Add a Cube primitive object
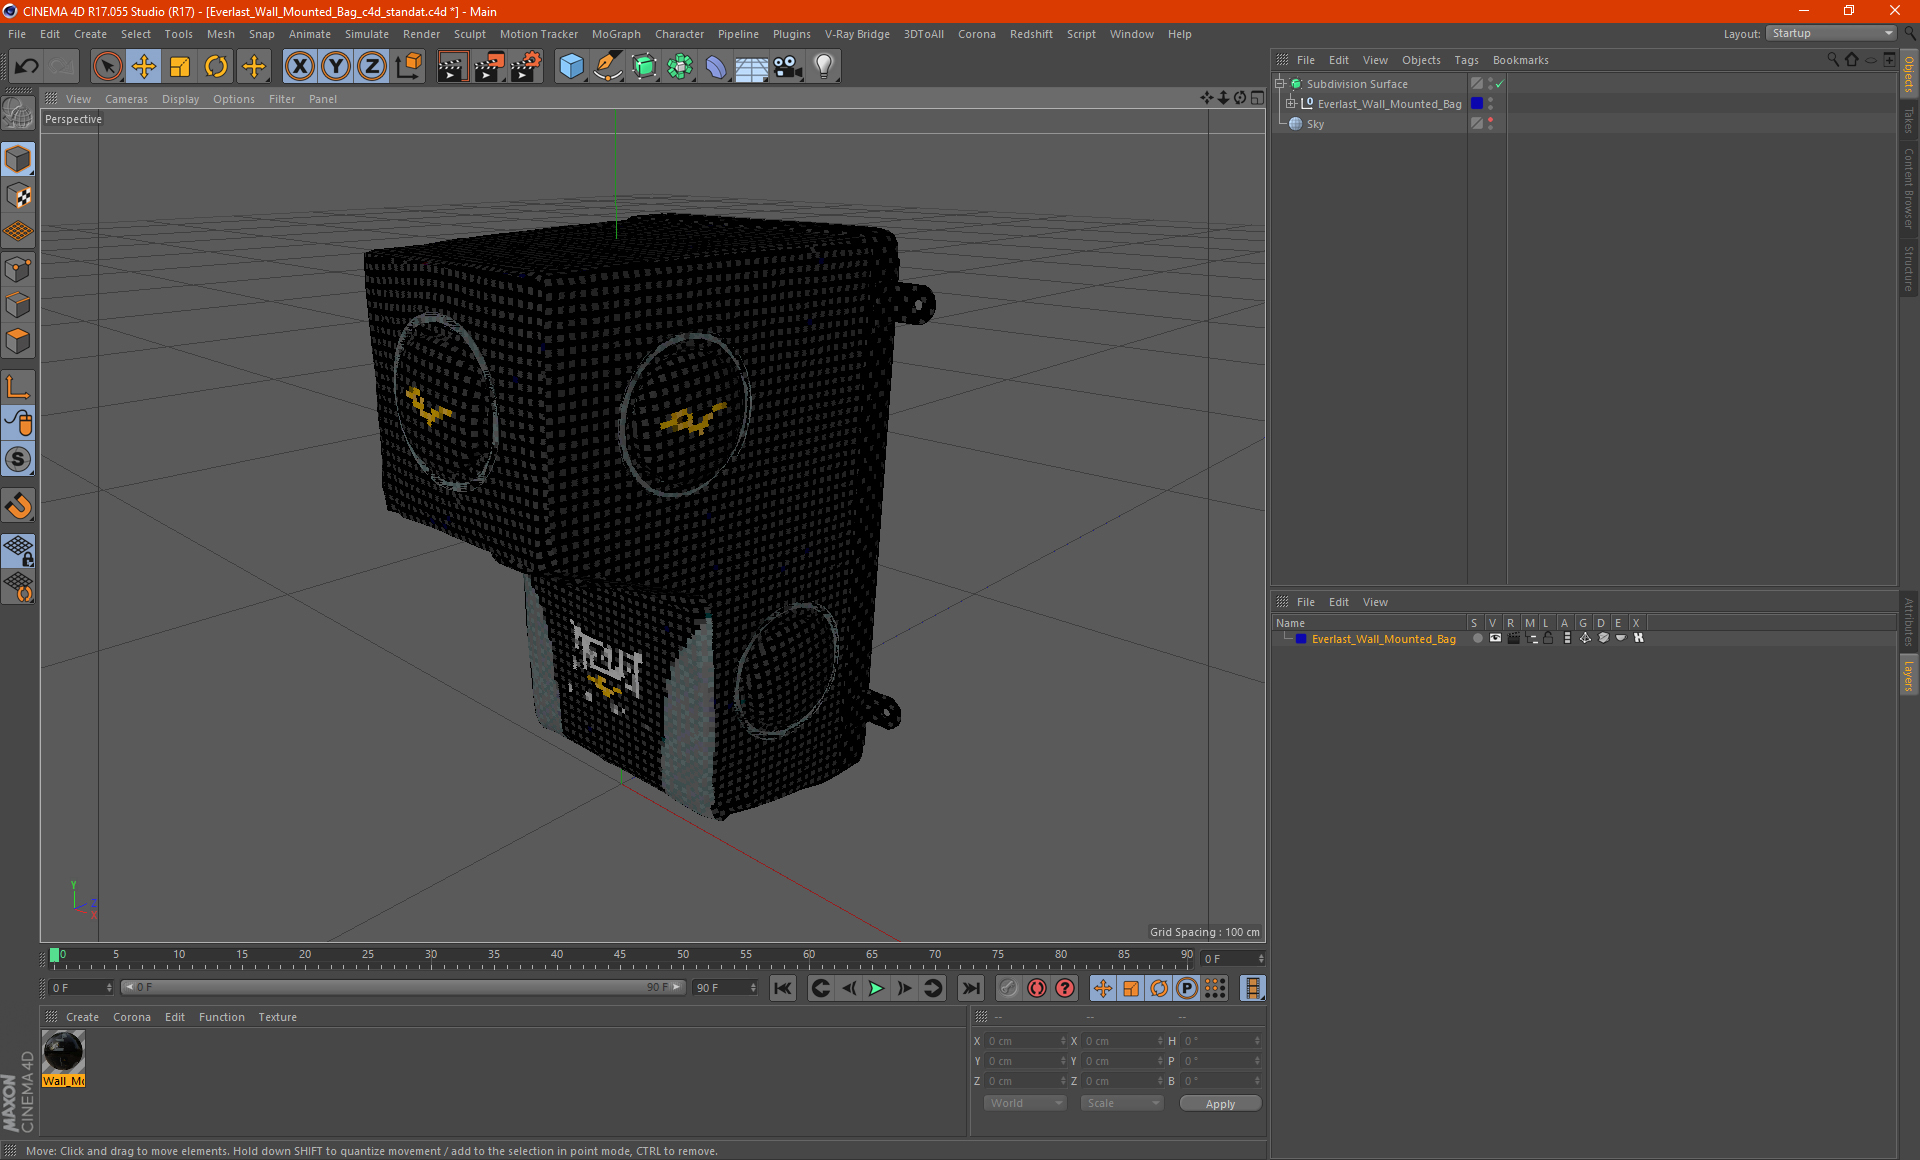 571,67
